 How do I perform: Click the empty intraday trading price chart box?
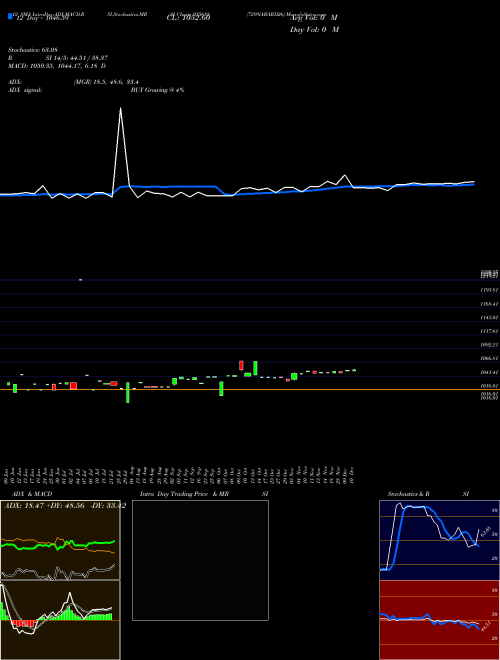(x=200, y=560)
